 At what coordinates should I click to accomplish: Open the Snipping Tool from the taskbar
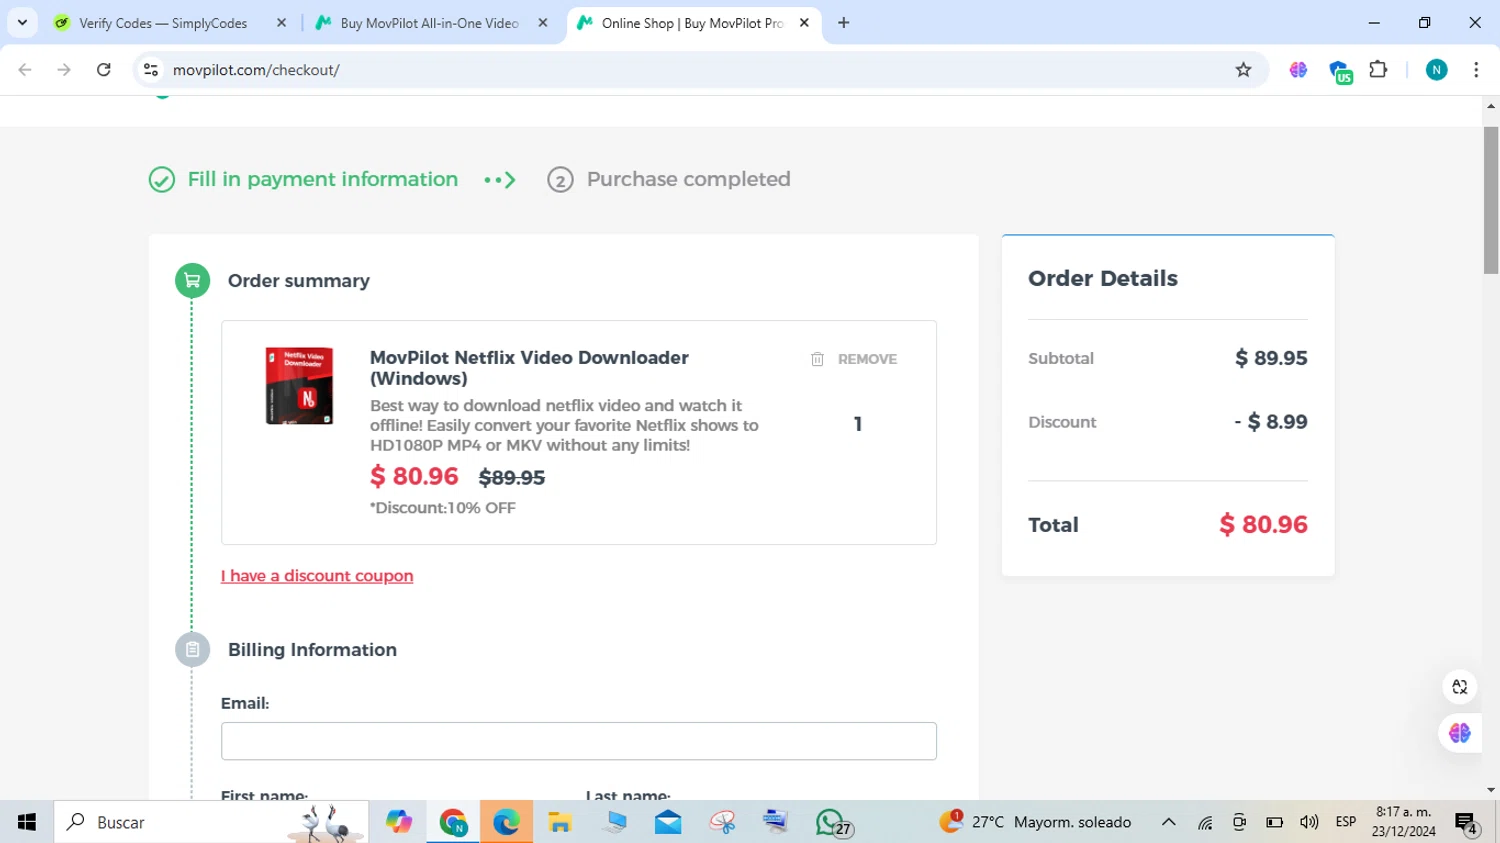(722, 822)
